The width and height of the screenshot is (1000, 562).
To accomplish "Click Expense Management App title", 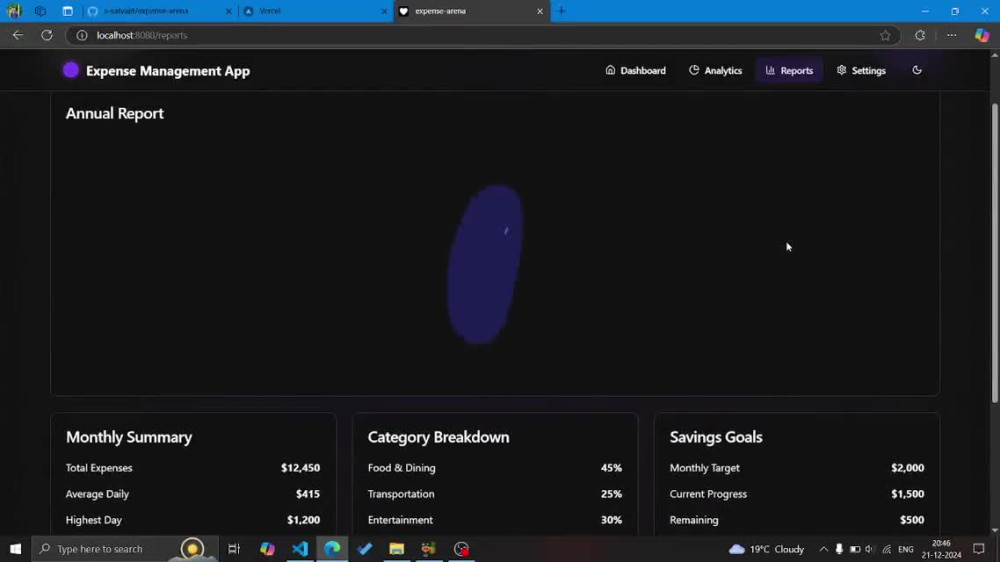I will (x=168, y=71).
